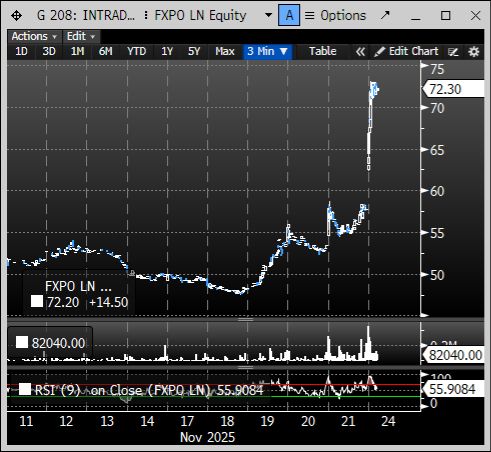This screenshot has height=452, width=491.
Task: Click the panel divider handle above RSI
Action: 246,367
